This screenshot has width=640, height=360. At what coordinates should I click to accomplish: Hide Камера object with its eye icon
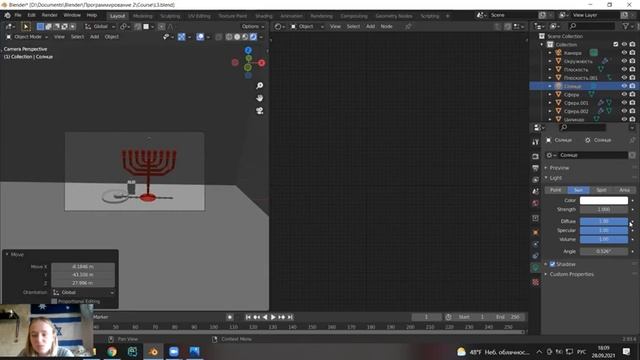pos(624,53)
